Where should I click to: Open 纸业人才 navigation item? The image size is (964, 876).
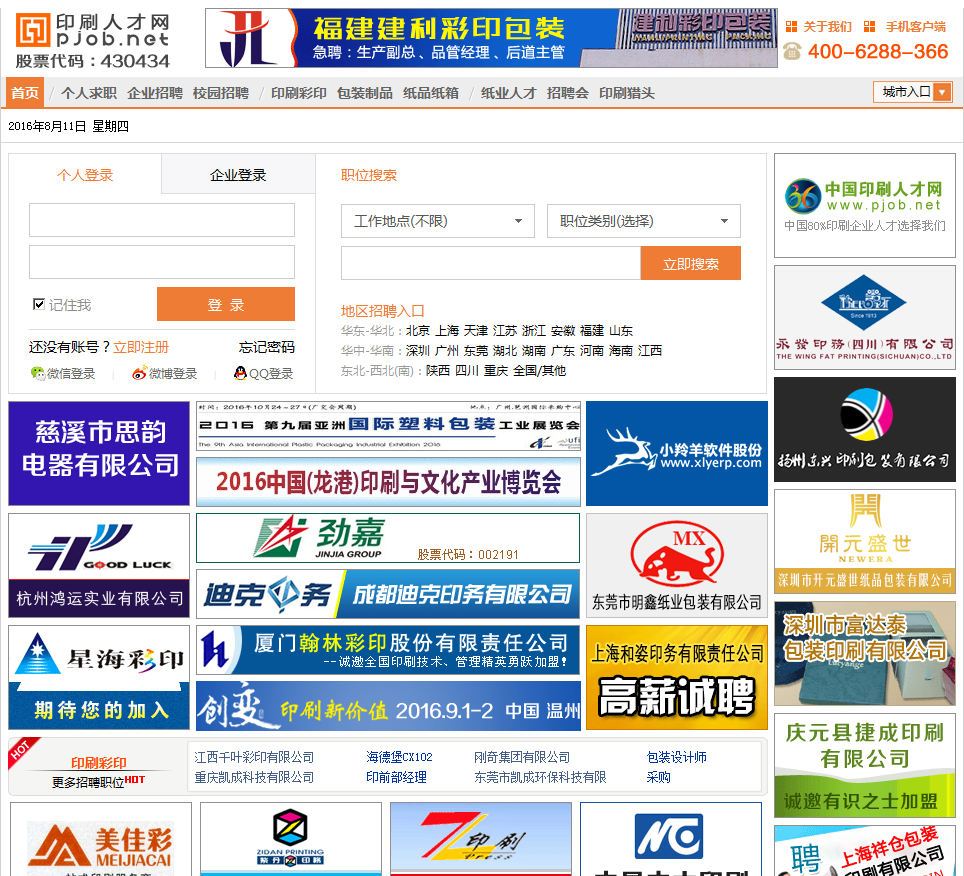click(508, 93)
